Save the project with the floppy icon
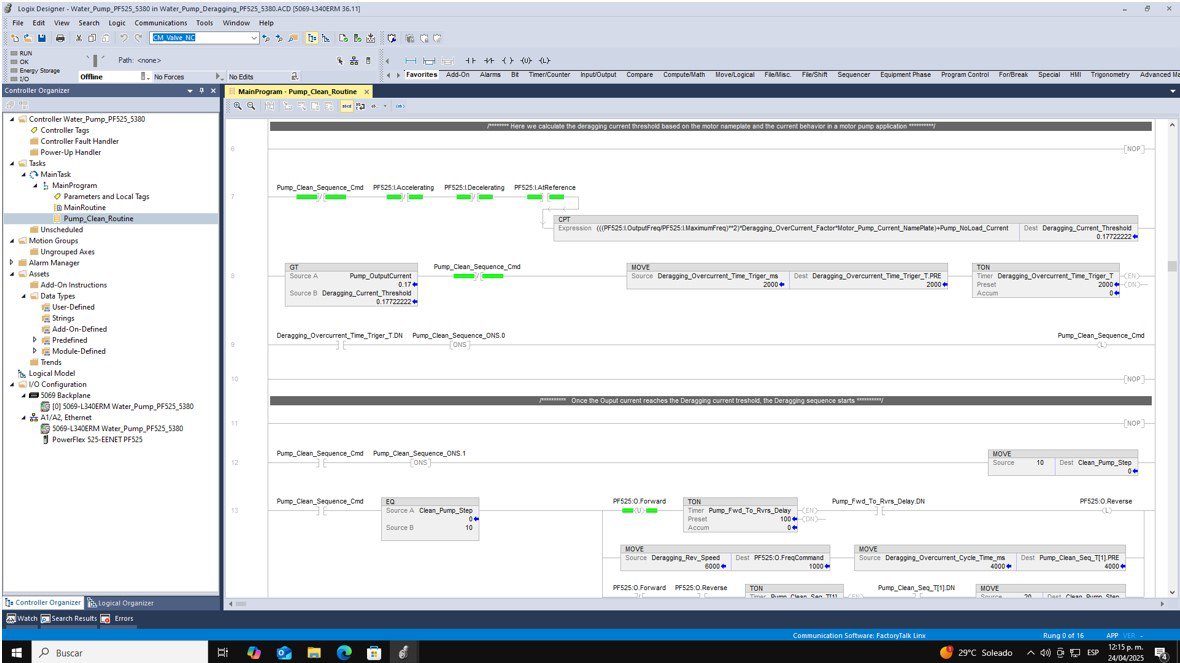The height and width of the screenshot is (663, 1180). [x=41, y=38]
